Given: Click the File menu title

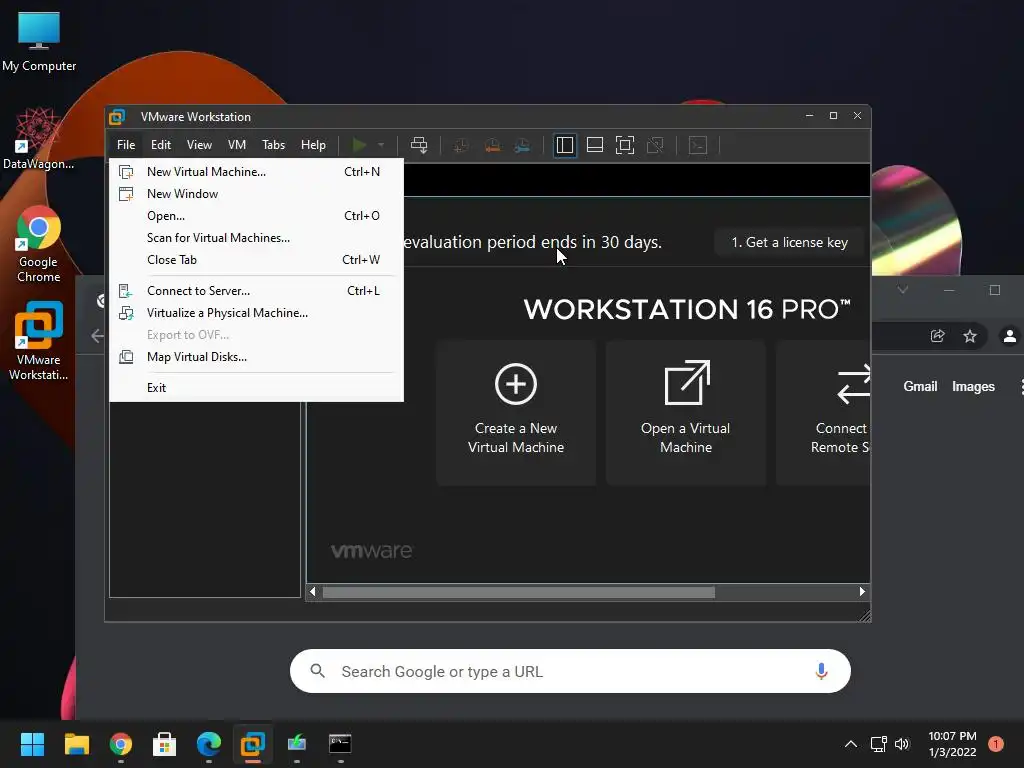Looking at the screenshot, I should (x=126, y=145).
